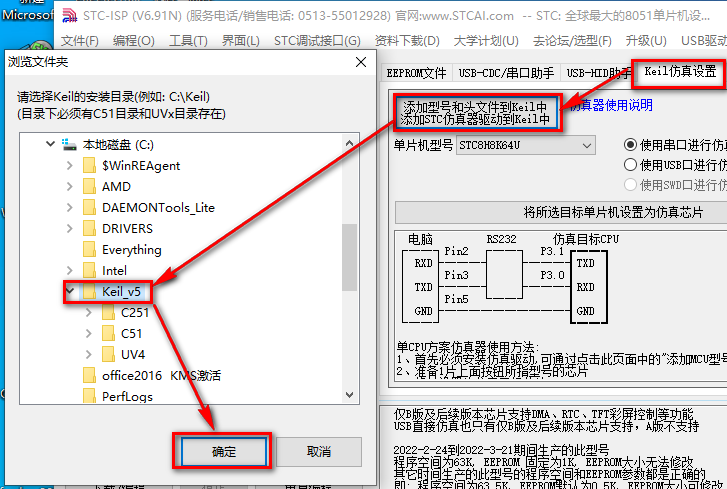This screenshot has height=489, width=727.
Task: Select 使用USB口进行仿真 radio button
Action: [x=630, y=165]
